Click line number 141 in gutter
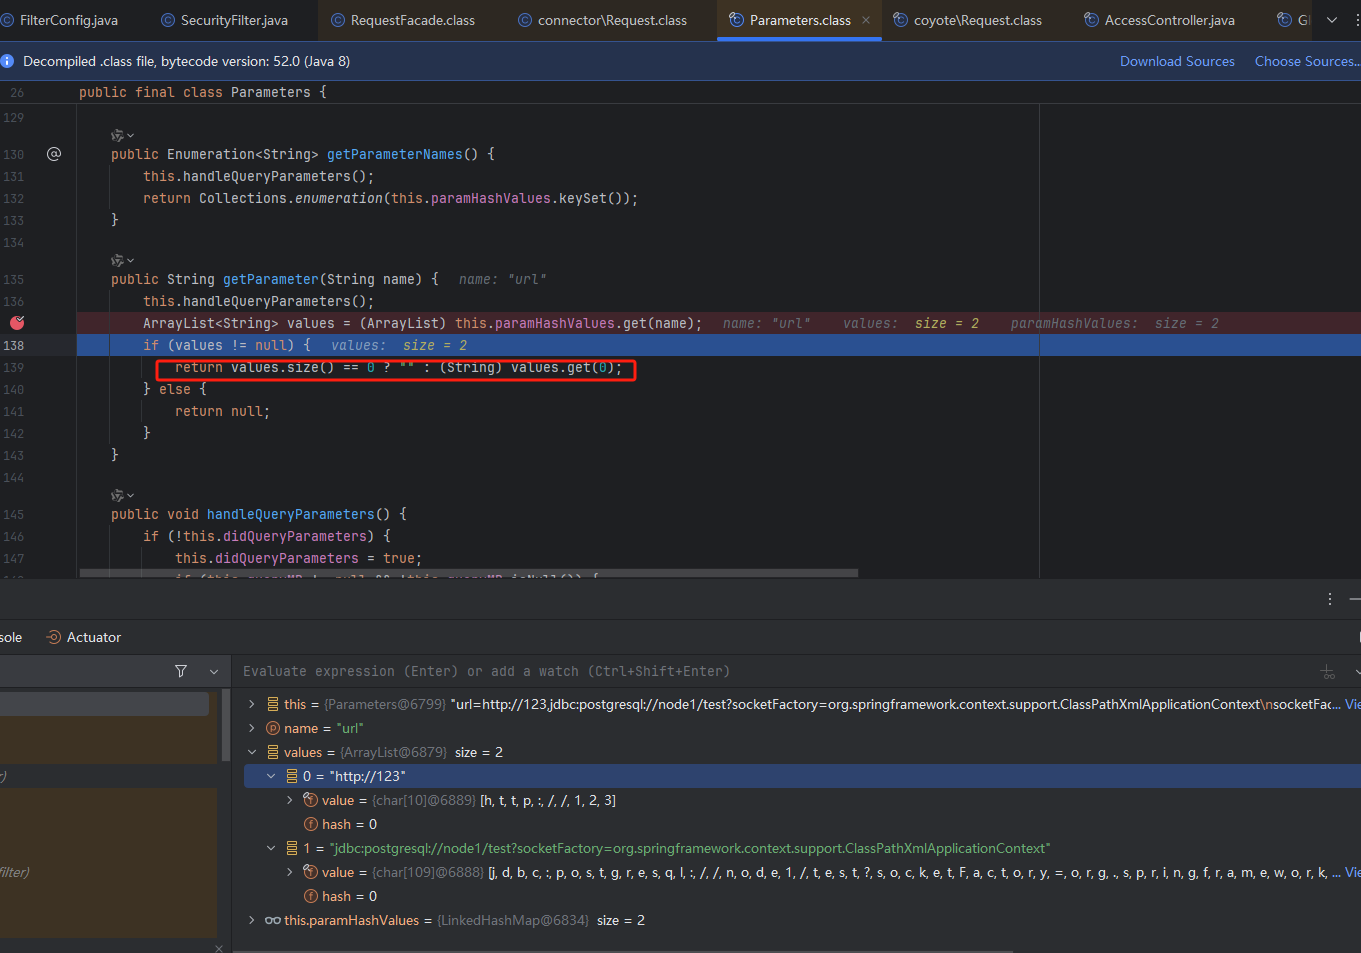 tap(14, 411)
